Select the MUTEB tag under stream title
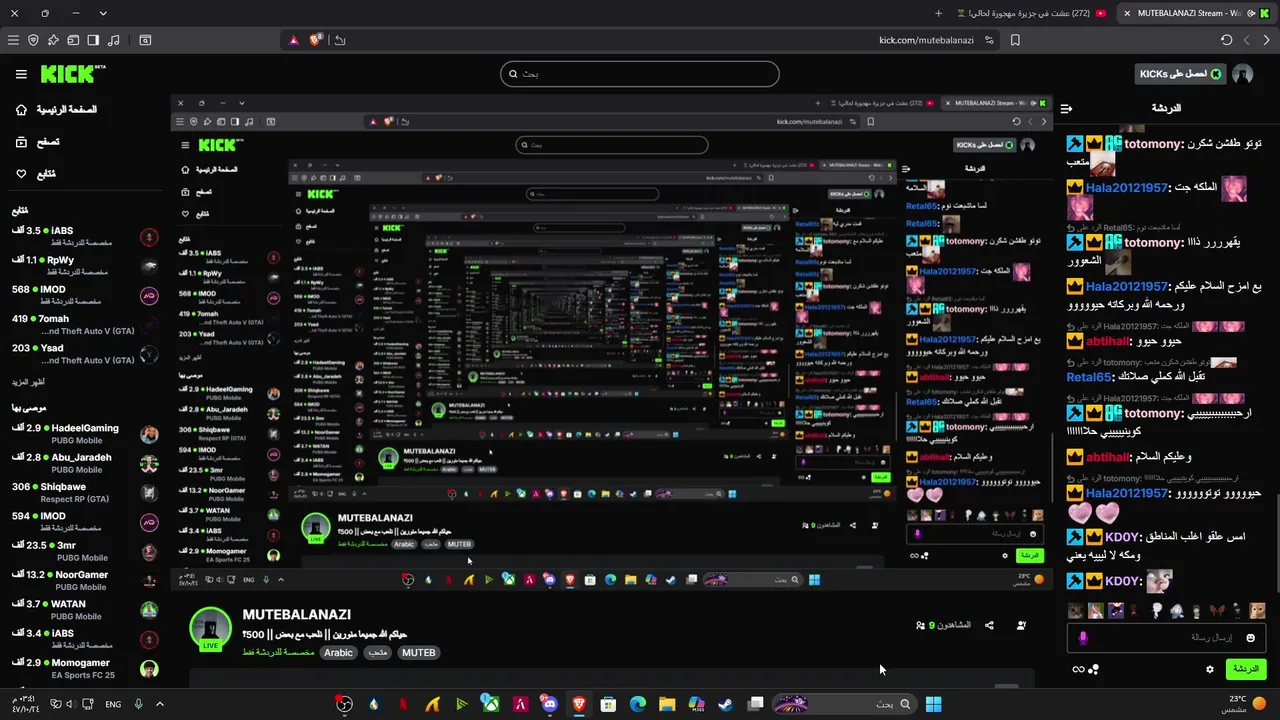Screen dimensions: 1280x720 pos(418,653)
